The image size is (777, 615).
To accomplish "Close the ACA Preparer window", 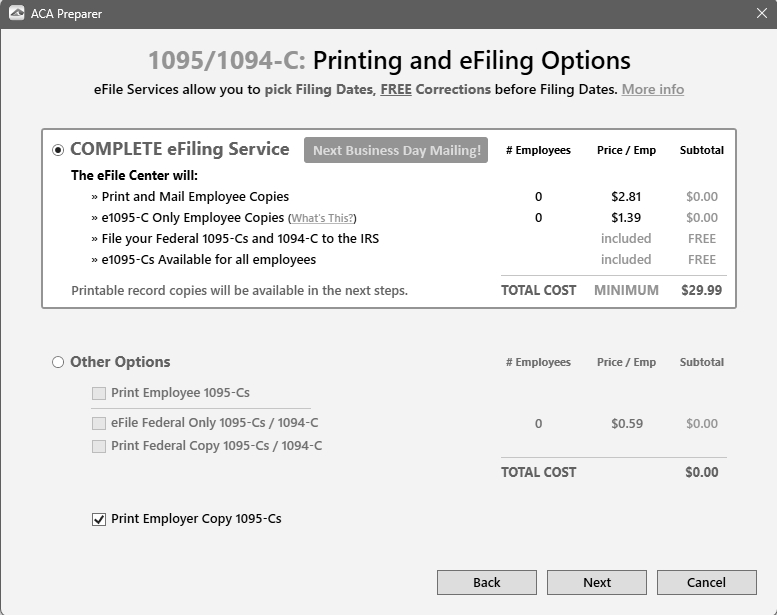I will 761,14.
